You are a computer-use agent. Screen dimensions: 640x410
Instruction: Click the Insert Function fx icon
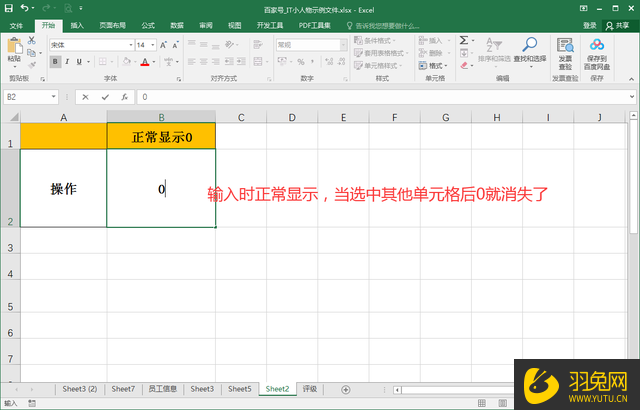click(x=124, y=97)
